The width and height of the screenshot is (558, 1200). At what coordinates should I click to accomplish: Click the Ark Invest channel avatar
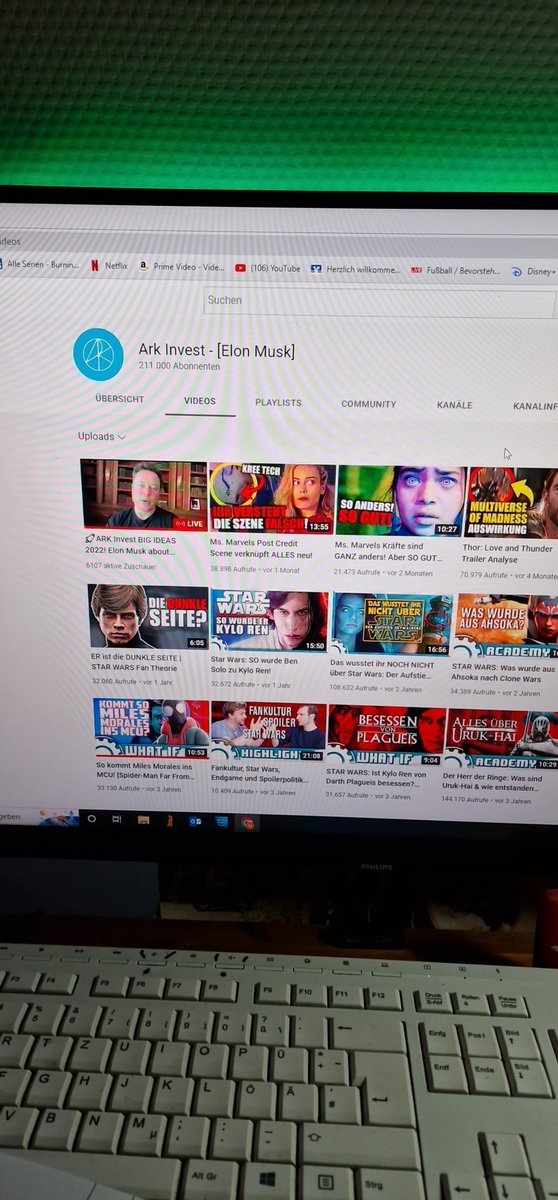(x=99, y=353)
